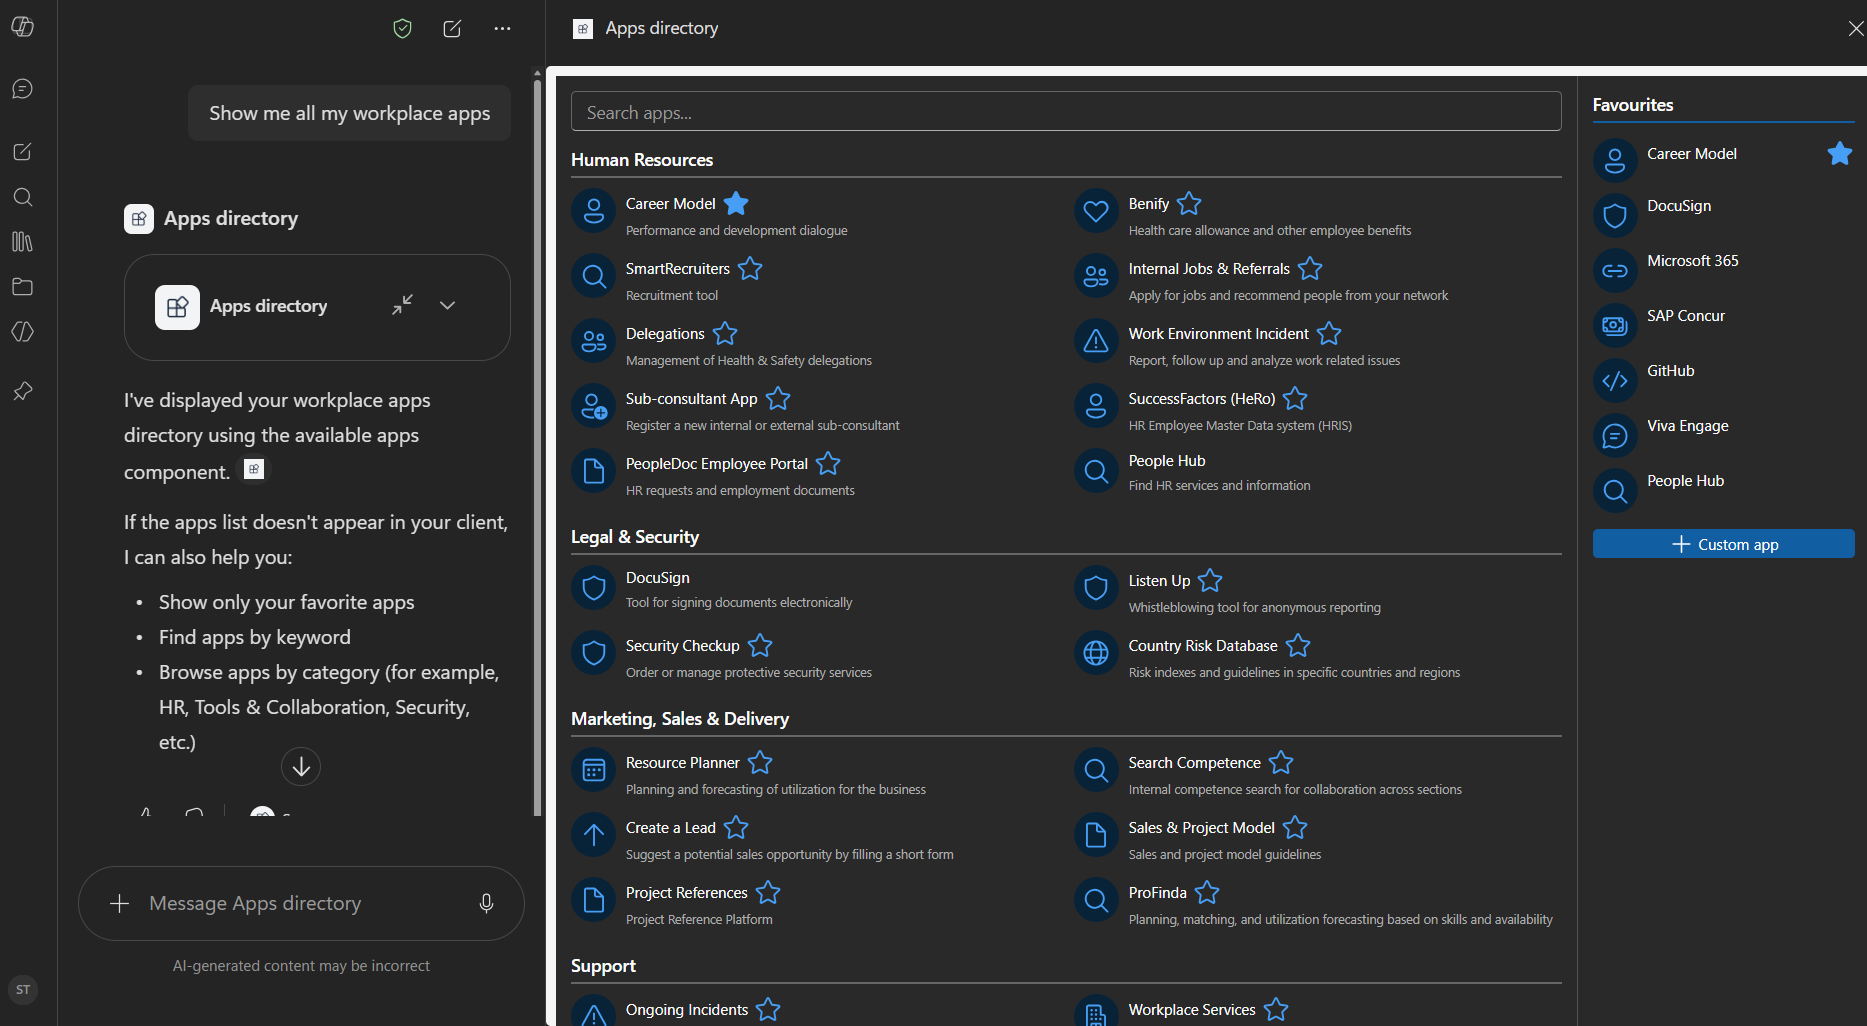Click the scroll-to-bottom arrow button
Screen dimensions: 1867x1026
coord(301,767)
